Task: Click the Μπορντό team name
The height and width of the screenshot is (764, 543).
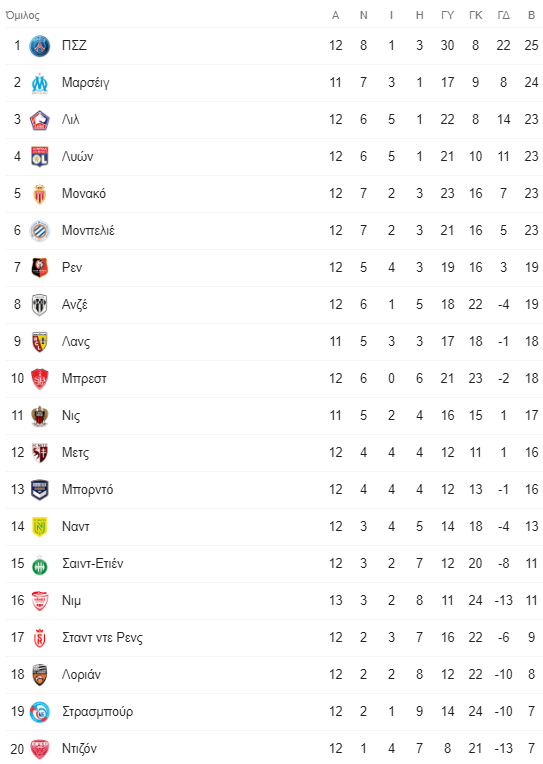Action: pyautogui.click(x=87, y=490)
